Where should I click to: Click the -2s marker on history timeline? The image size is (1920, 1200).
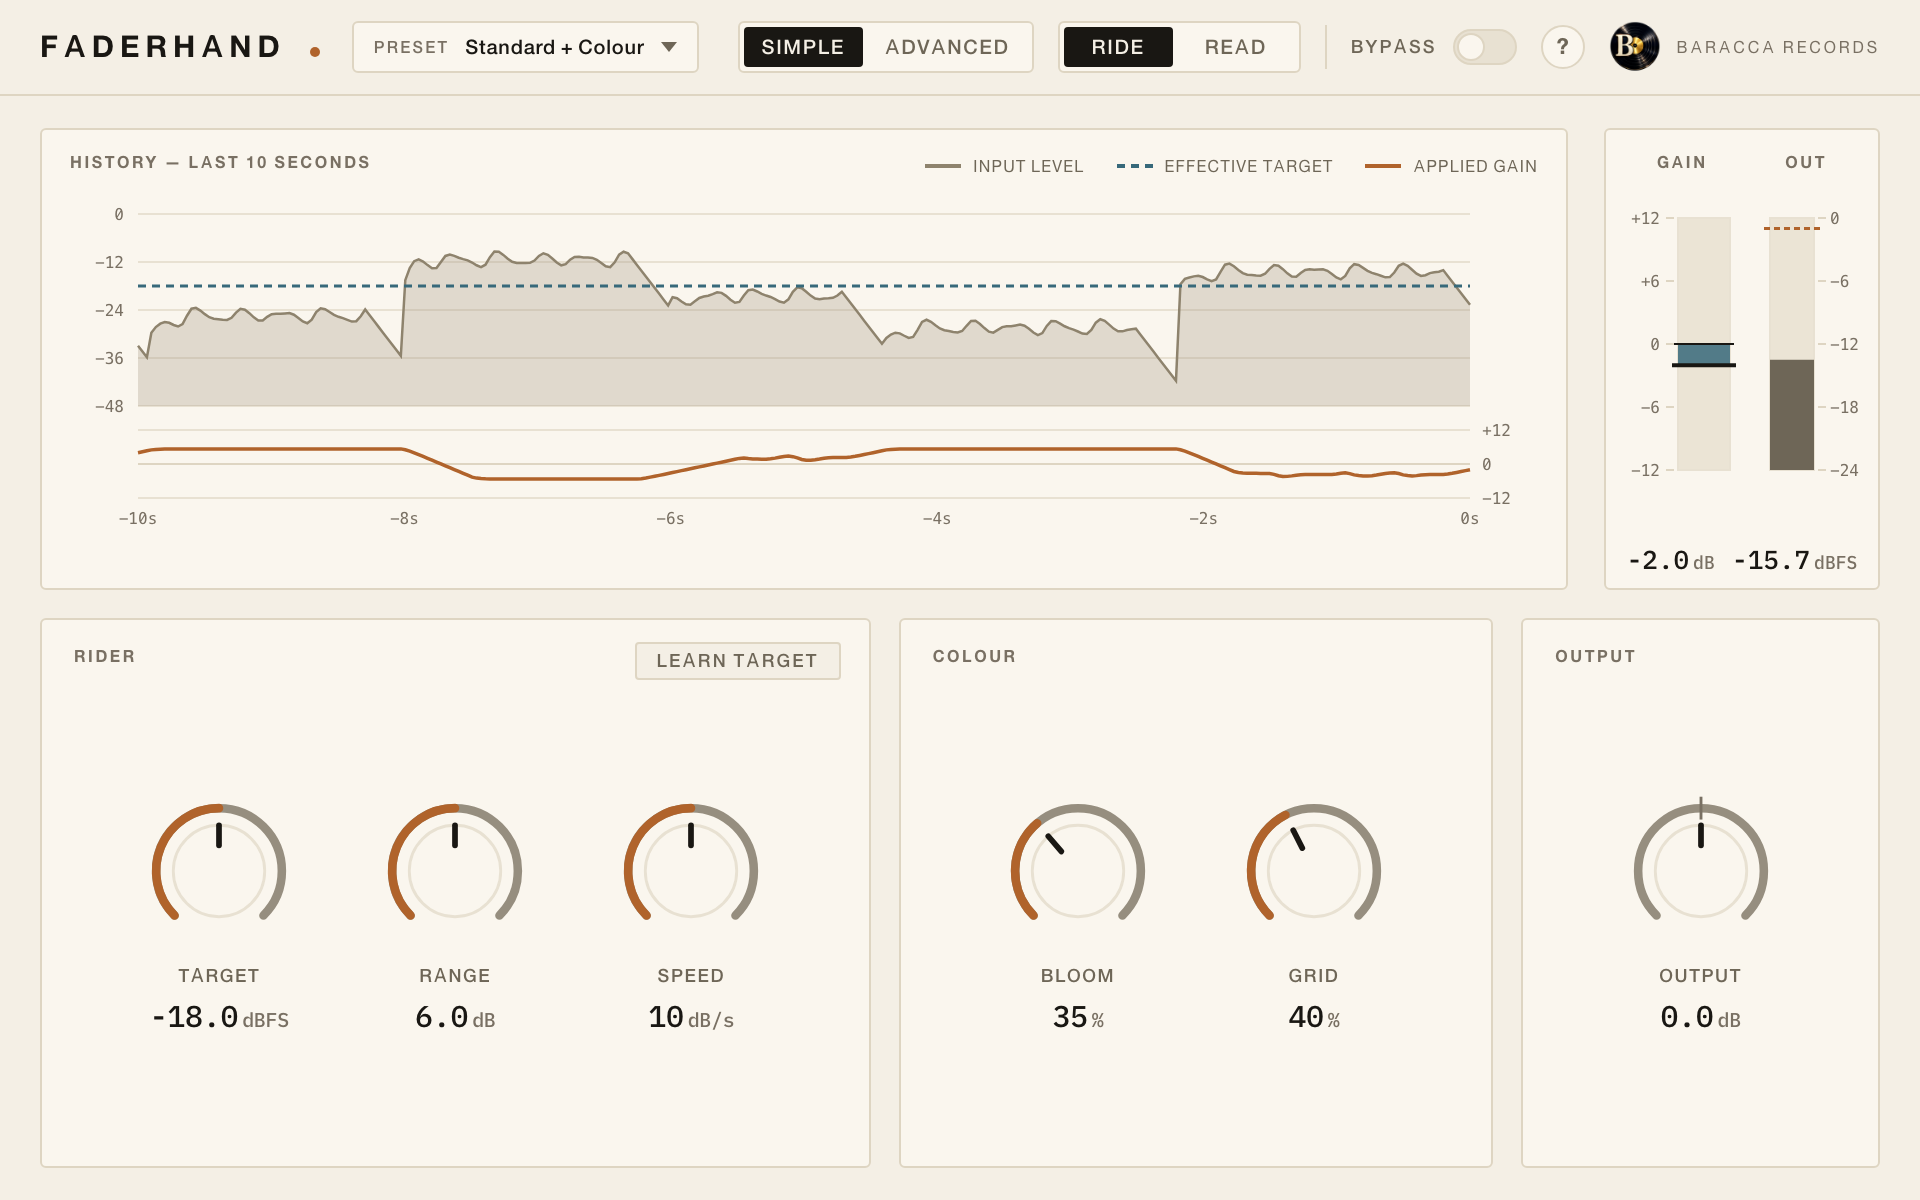1203,518
